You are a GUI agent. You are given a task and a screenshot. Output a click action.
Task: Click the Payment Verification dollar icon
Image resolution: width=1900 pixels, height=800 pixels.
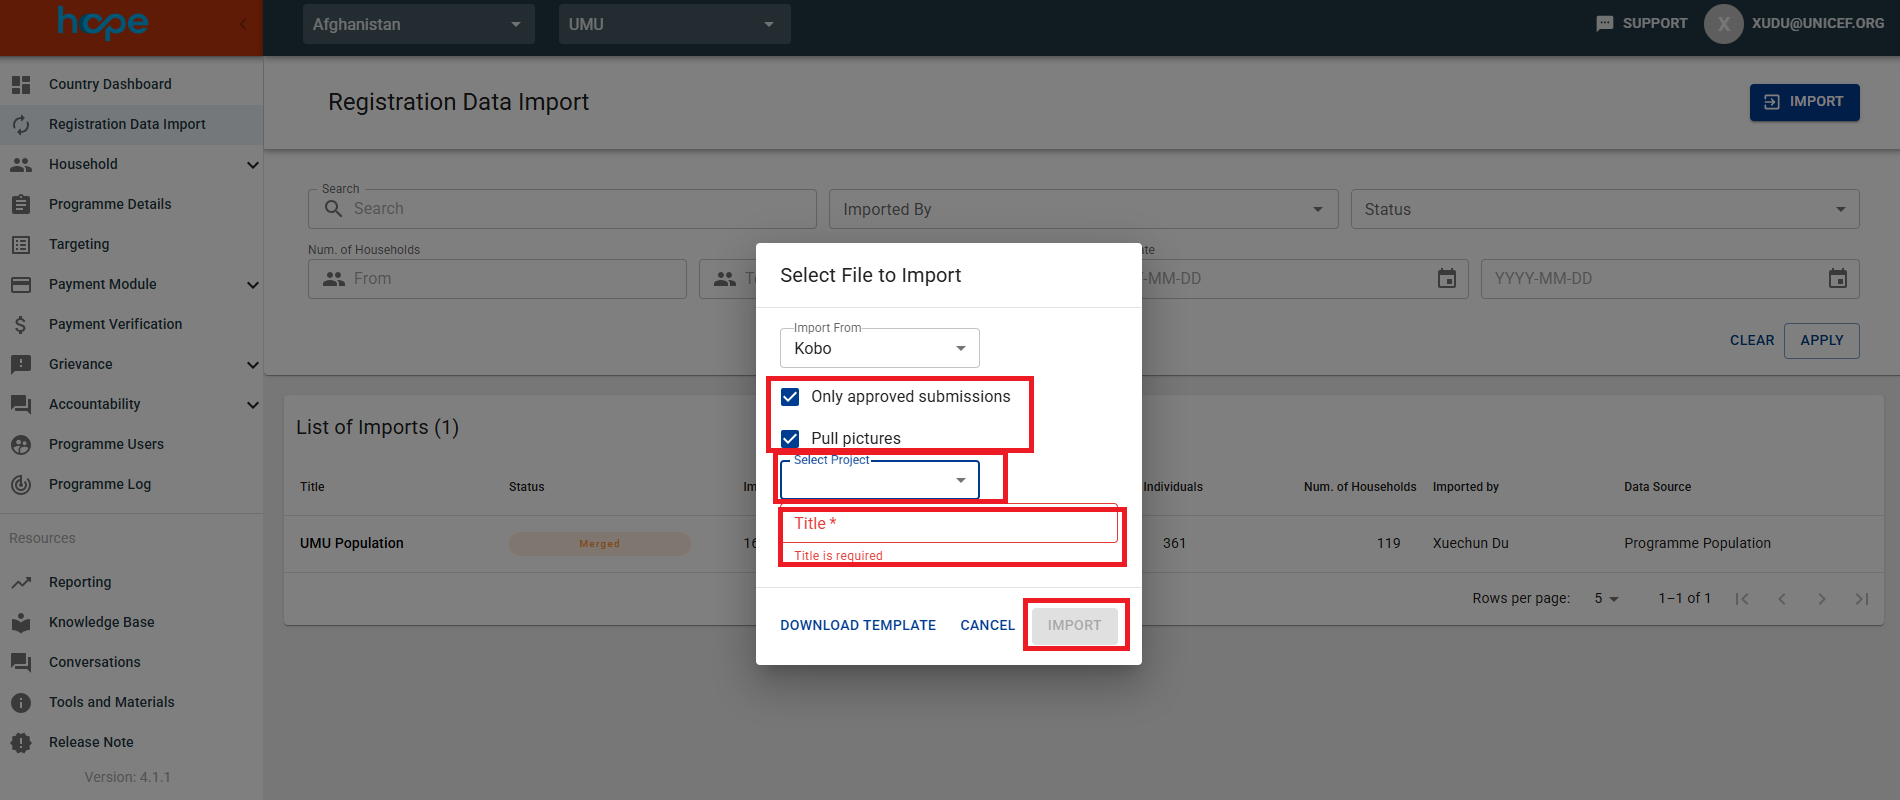click(21, 325)
